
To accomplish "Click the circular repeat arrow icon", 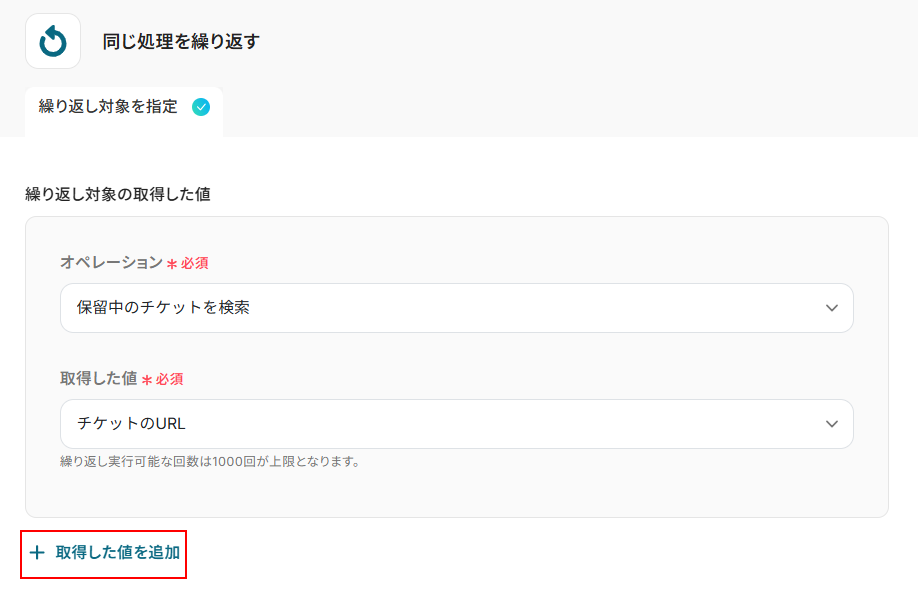I will click(52, 41).
